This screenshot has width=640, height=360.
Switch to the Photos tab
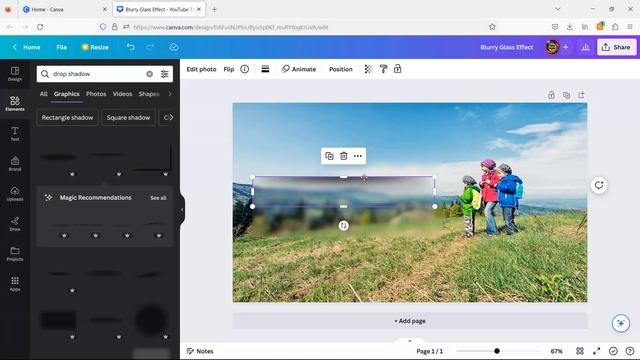96,94
